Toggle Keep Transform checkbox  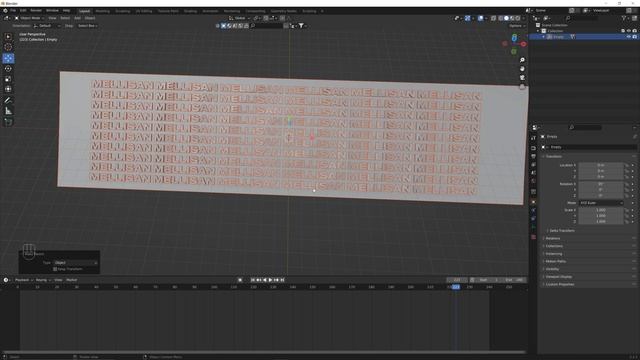pyautogui.click(x=55, y=269)
